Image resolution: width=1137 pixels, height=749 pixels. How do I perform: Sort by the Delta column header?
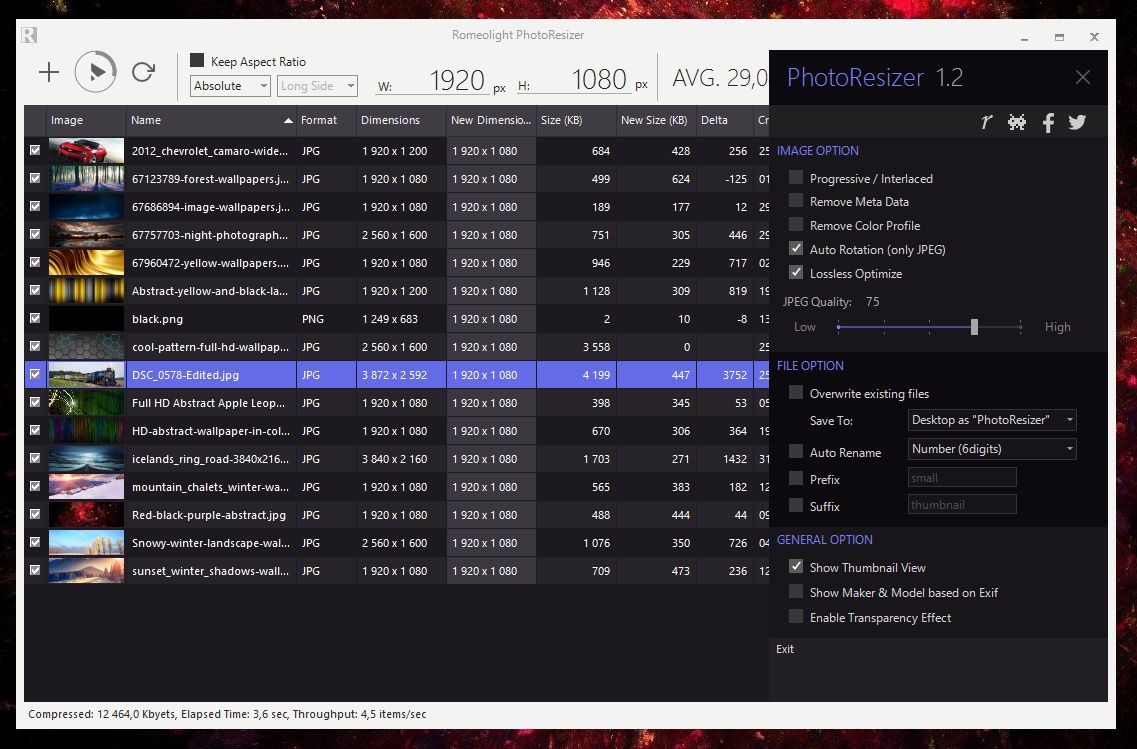[x=724, y=120]
